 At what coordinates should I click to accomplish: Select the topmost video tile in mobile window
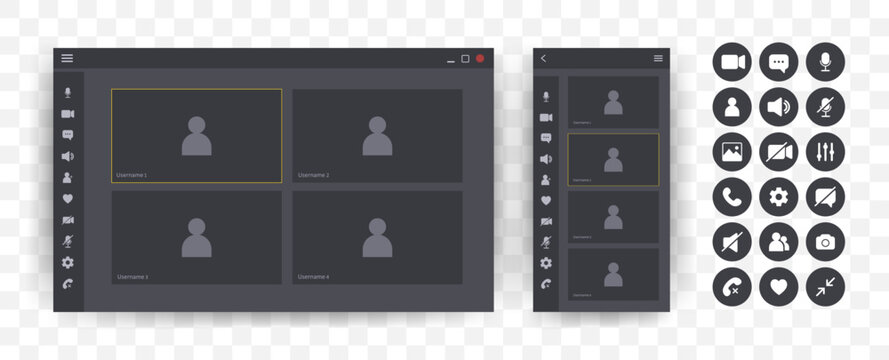[x=613, y=103]
